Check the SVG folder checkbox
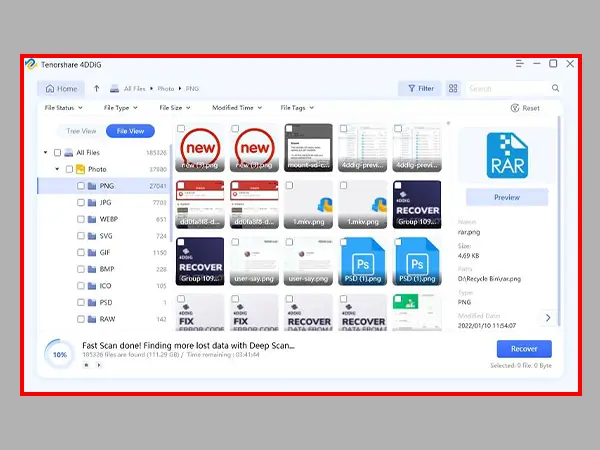Viewport: 600px width, 450px height. coord(81,236)
